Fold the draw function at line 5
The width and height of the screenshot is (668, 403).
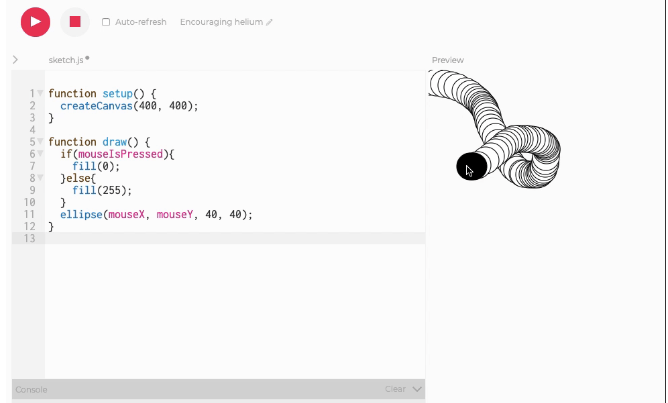click(40, 142)
